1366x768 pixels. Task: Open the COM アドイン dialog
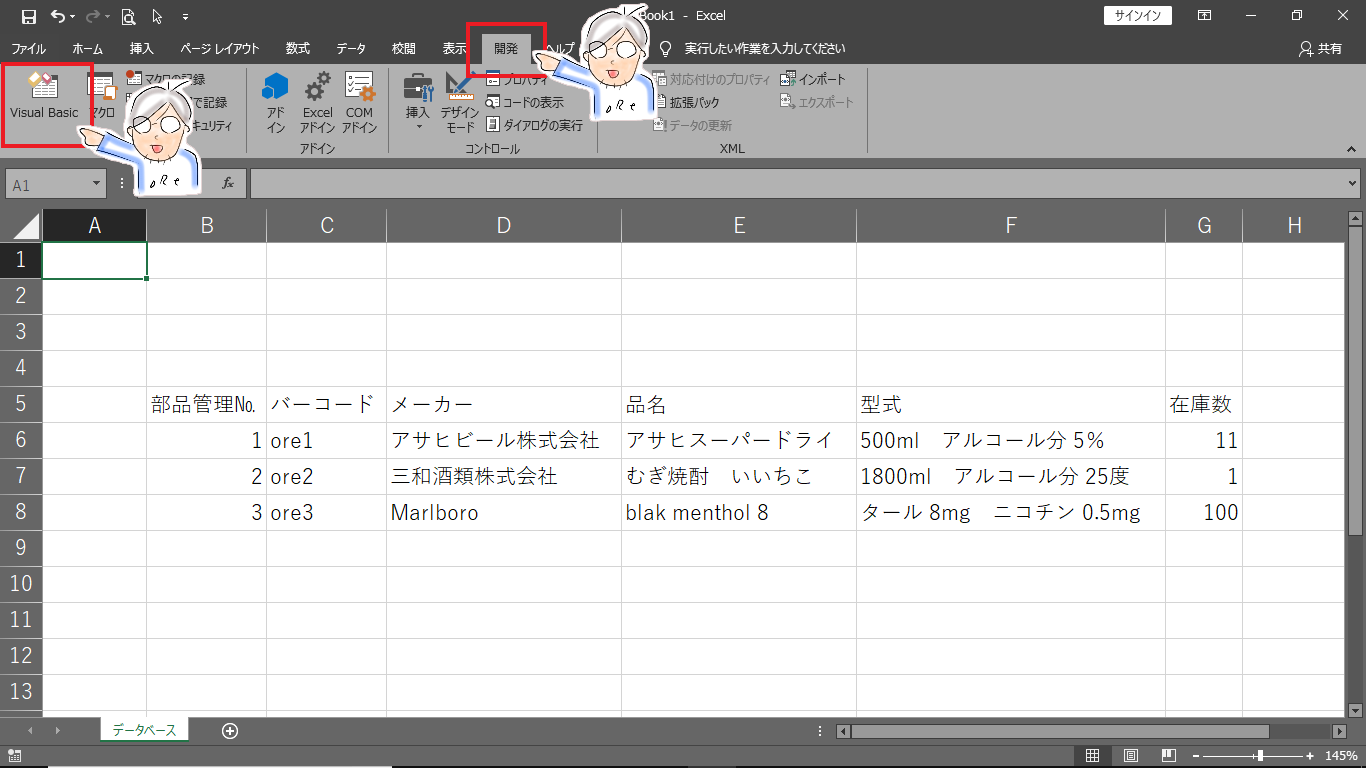coord(359,103)
